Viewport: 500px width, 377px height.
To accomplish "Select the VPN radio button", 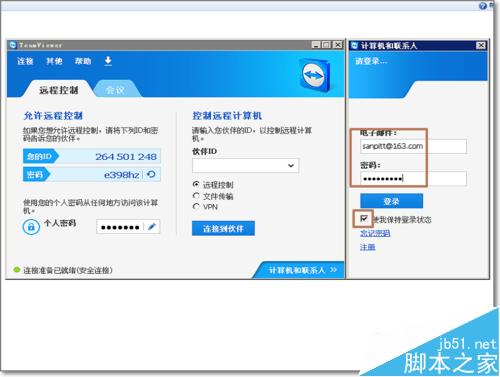I will (x=196, y=207).
